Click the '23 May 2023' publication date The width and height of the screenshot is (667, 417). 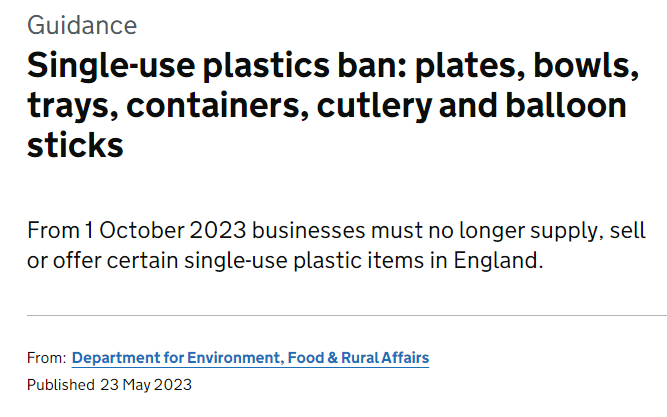click(x=146, y=385)
